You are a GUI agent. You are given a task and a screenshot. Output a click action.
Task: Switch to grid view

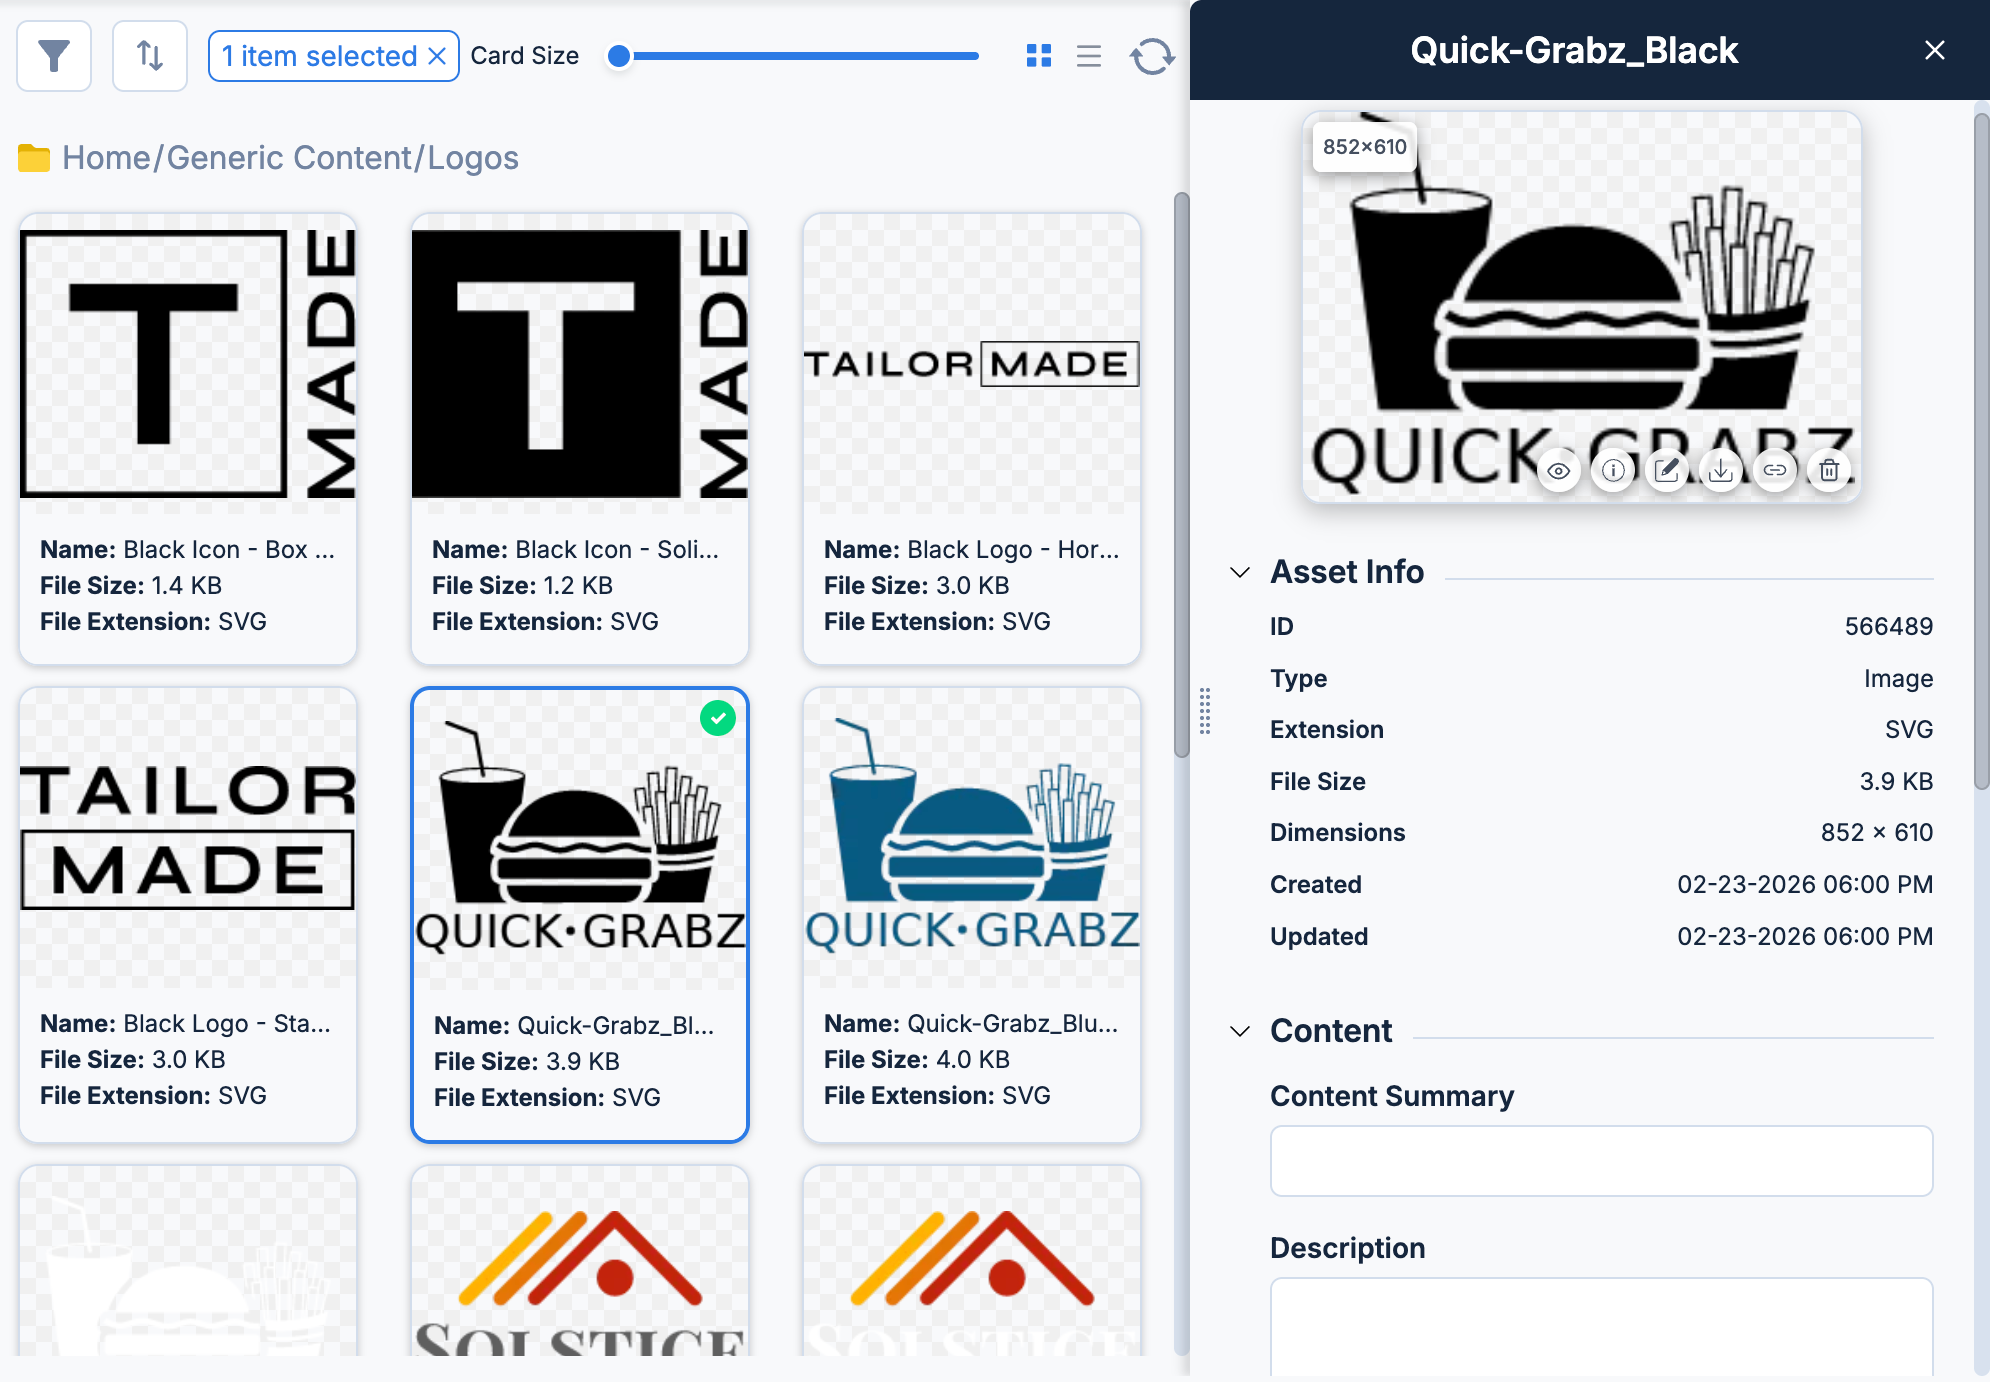coord(1039,56)
